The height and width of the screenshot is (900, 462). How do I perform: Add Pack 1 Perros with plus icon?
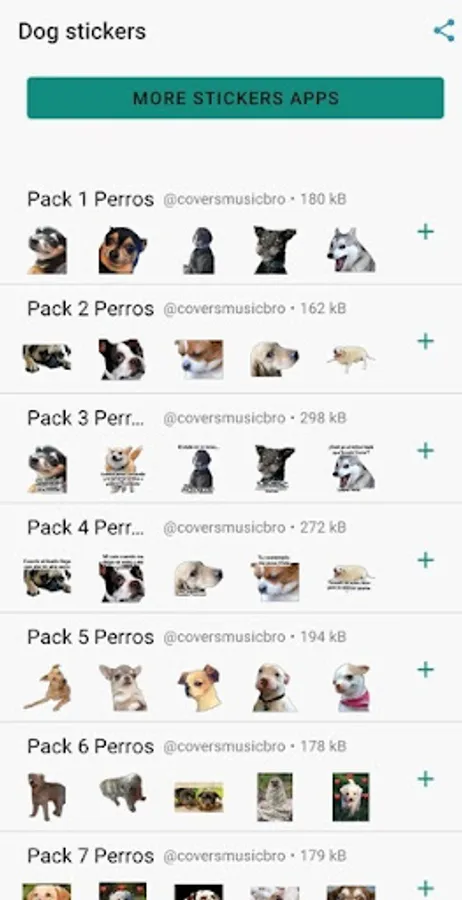click(425, 232)
